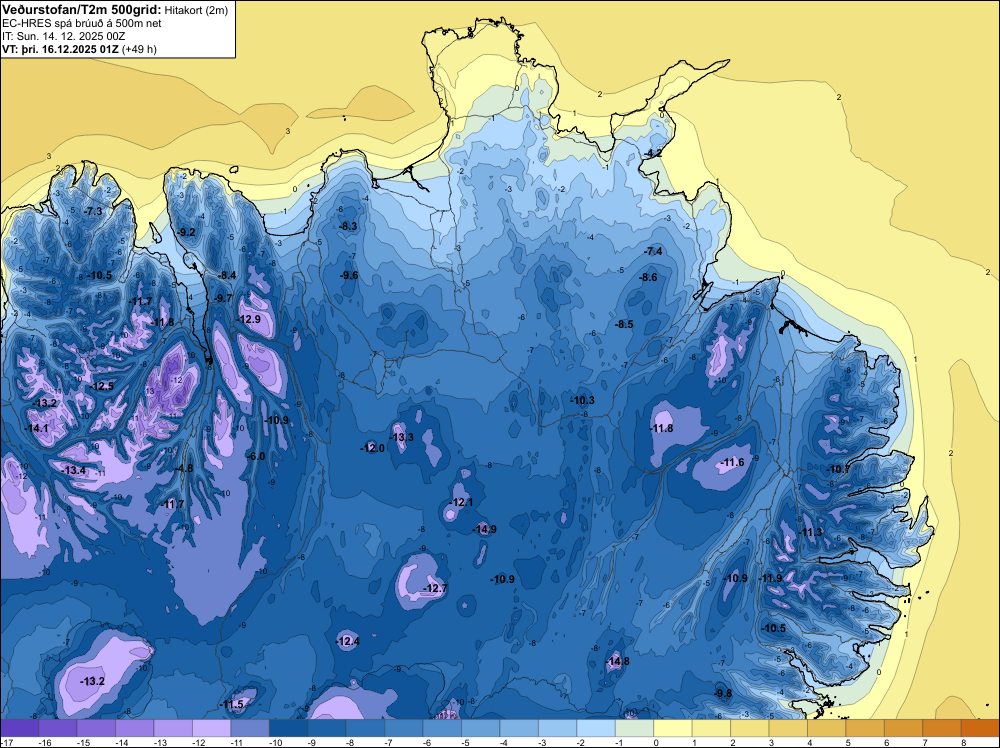
Task: Select the 8 dark orange legend swatch
Action: click(x=980, y=728)
